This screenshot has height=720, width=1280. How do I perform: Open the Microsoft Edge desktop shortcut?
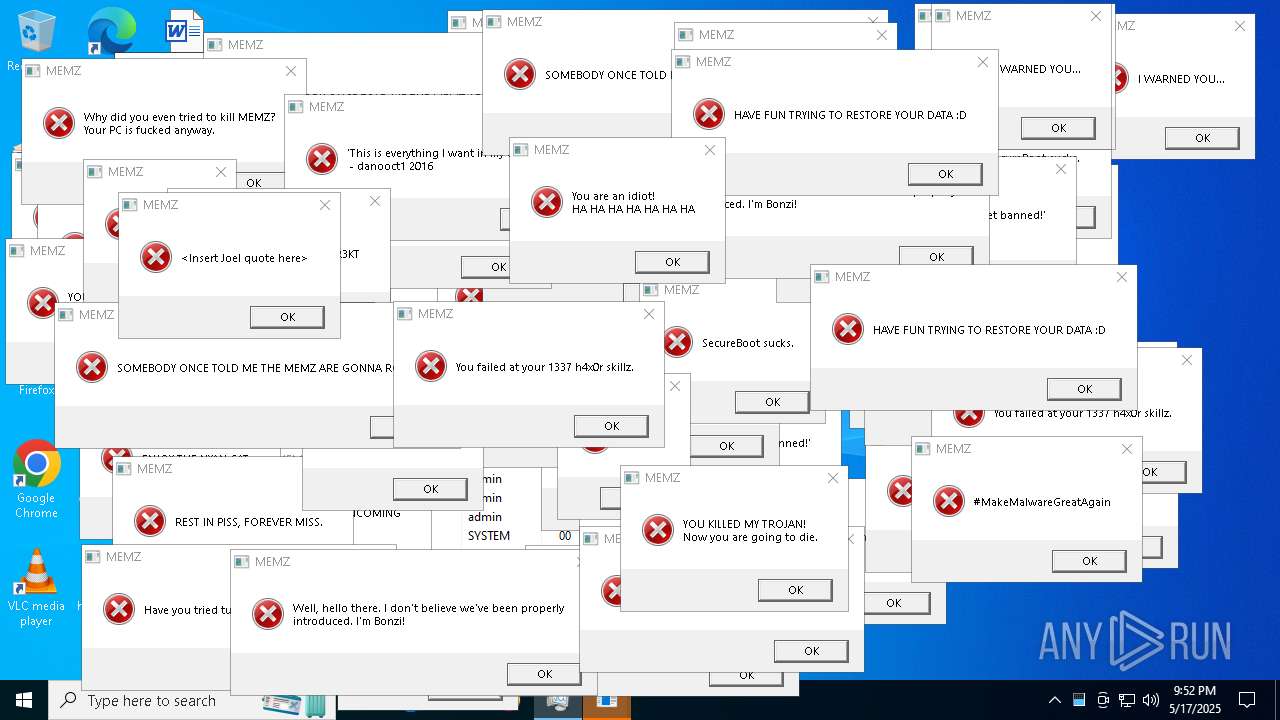point(111,32)
